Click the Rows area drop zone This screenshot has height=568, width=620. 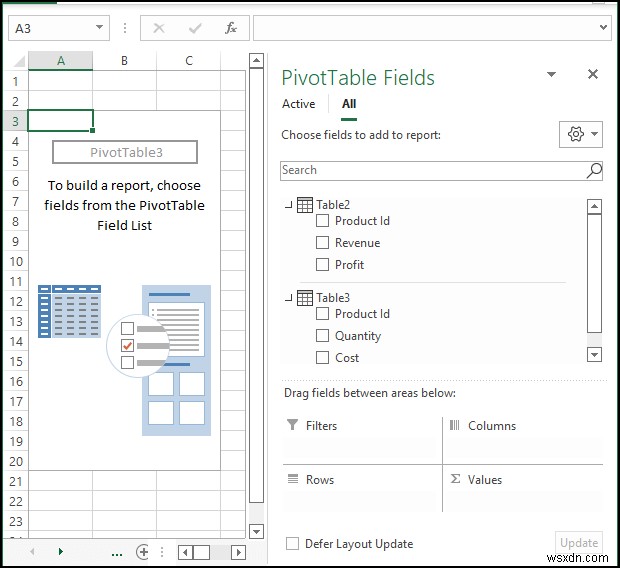(x=359, y=502)
